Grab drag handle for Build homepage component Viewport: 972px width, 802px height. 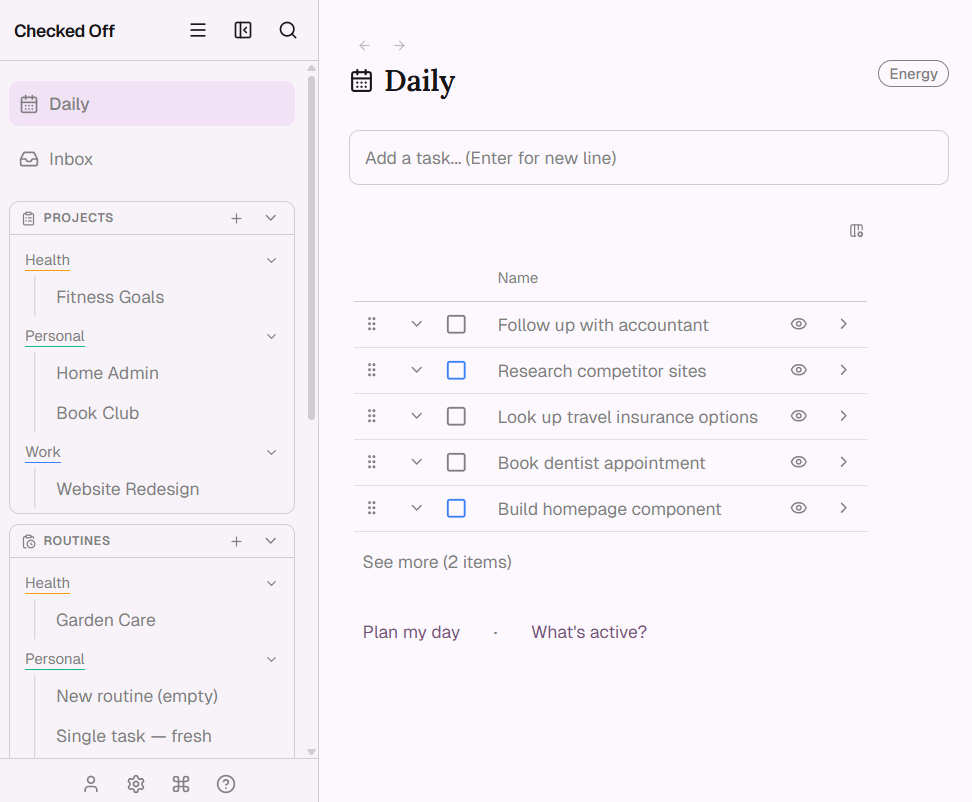coord(371,508)
